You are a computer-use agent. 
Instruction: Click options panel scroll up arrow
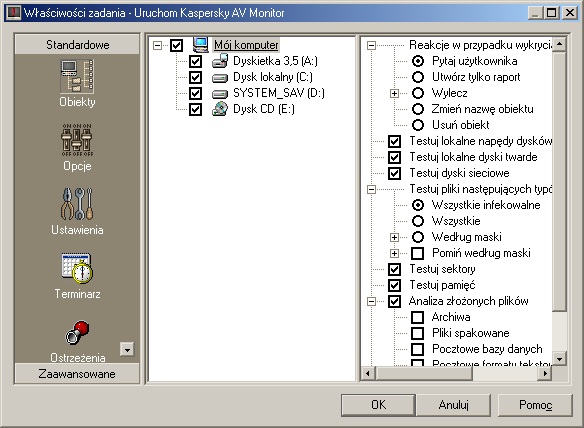tap(559, 45)
